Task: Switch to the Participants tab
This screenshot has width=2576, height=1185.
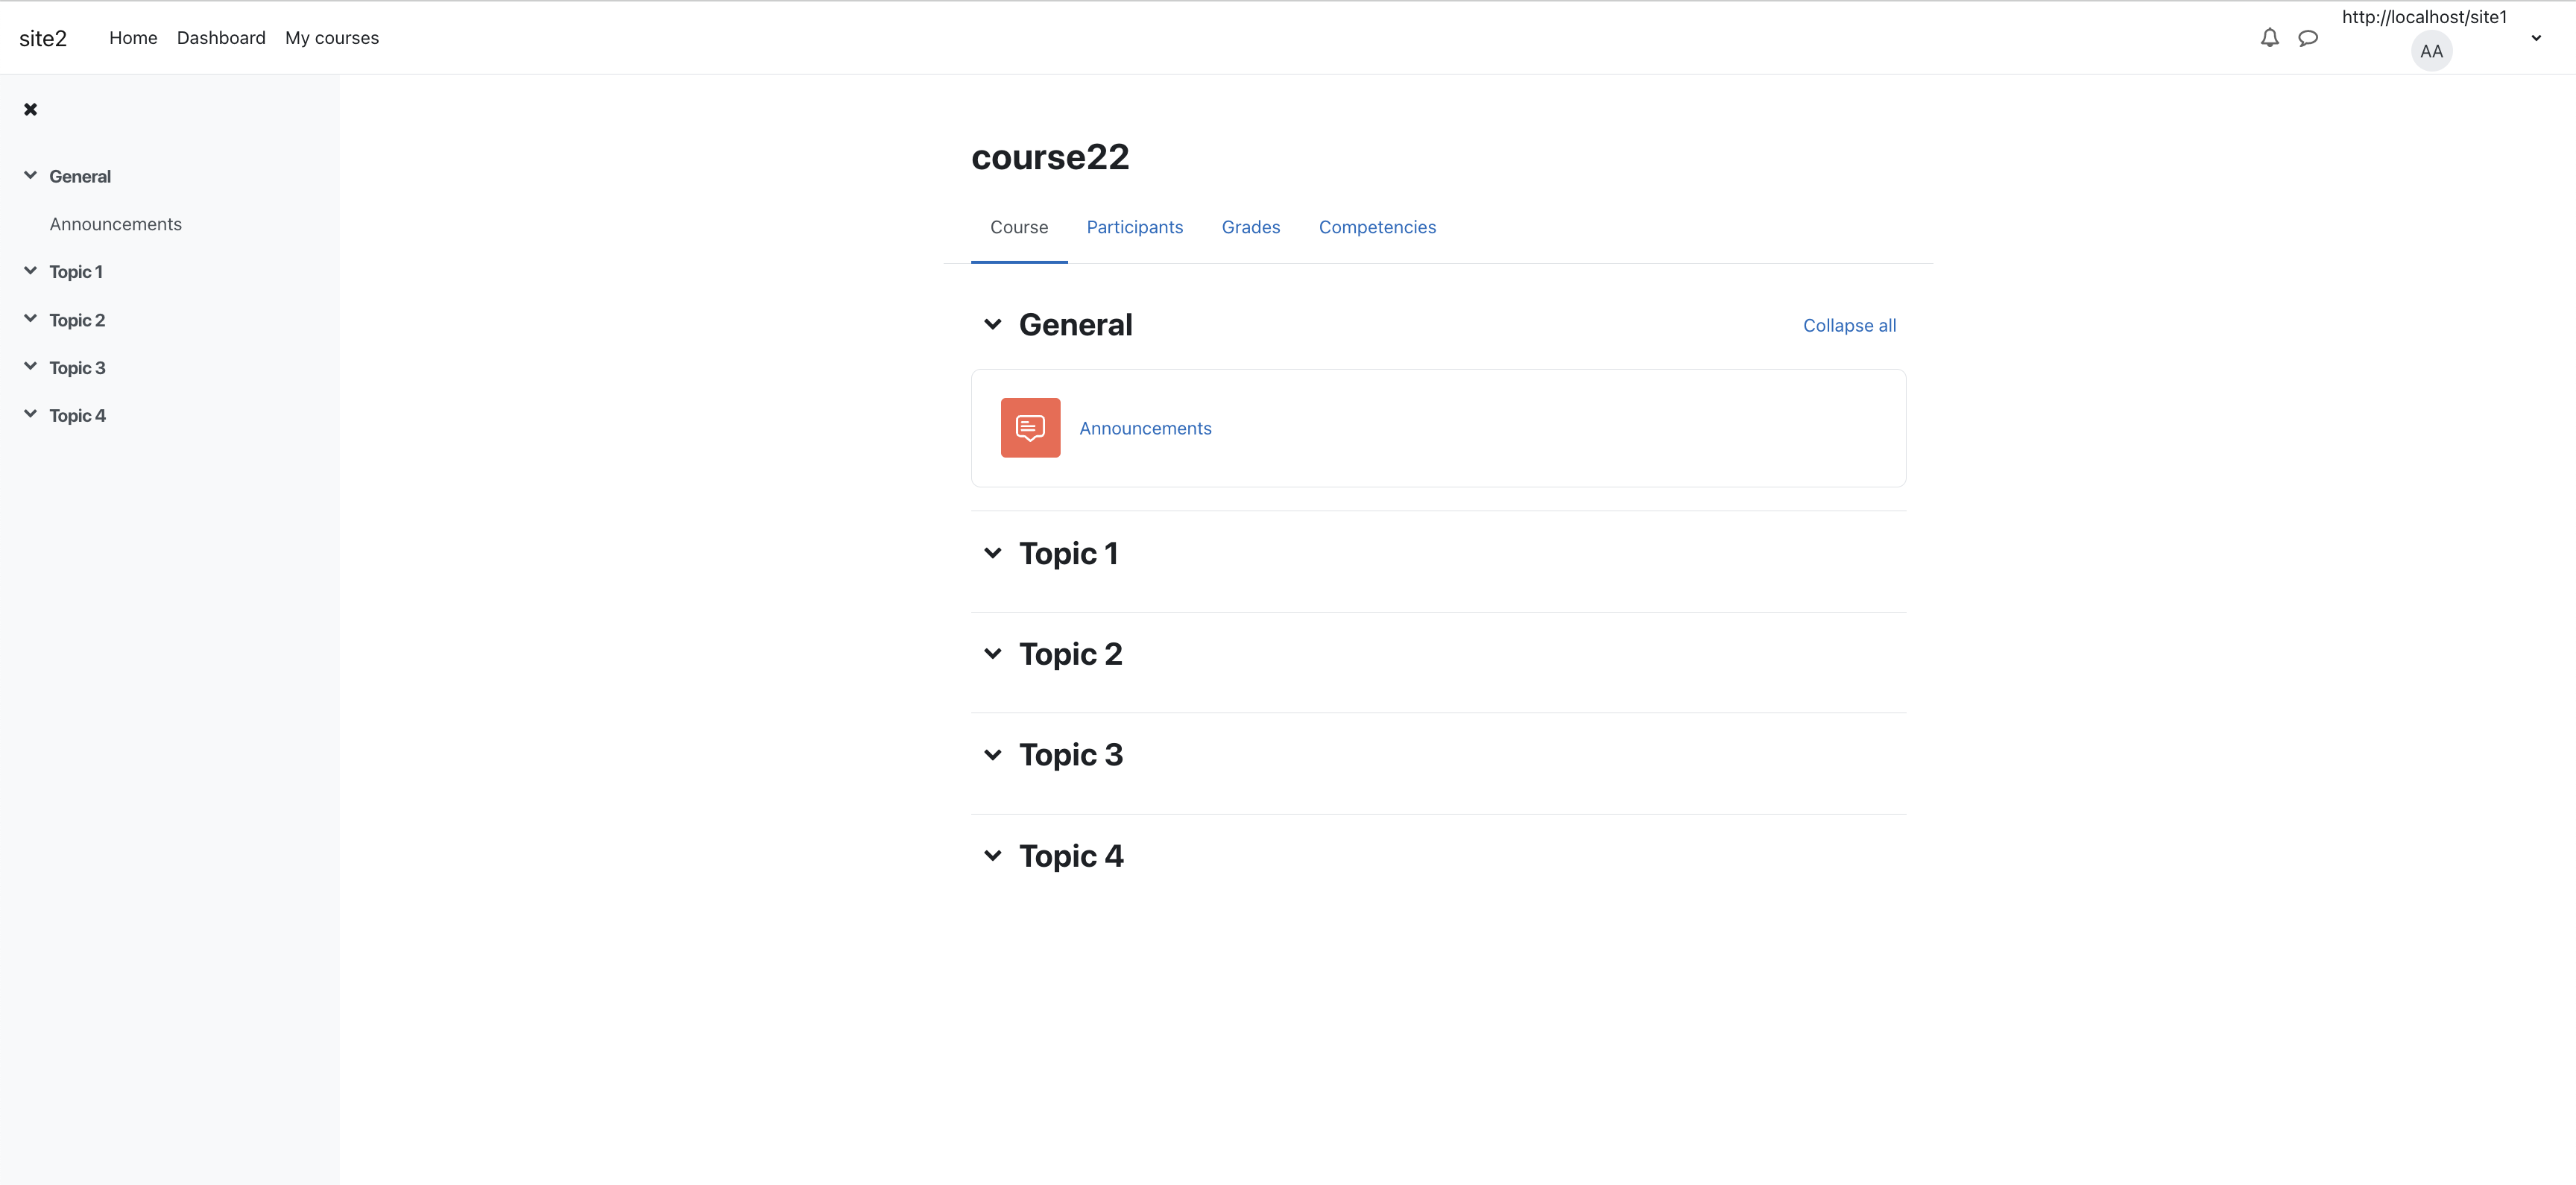Action: click(x=1134, y=227)
